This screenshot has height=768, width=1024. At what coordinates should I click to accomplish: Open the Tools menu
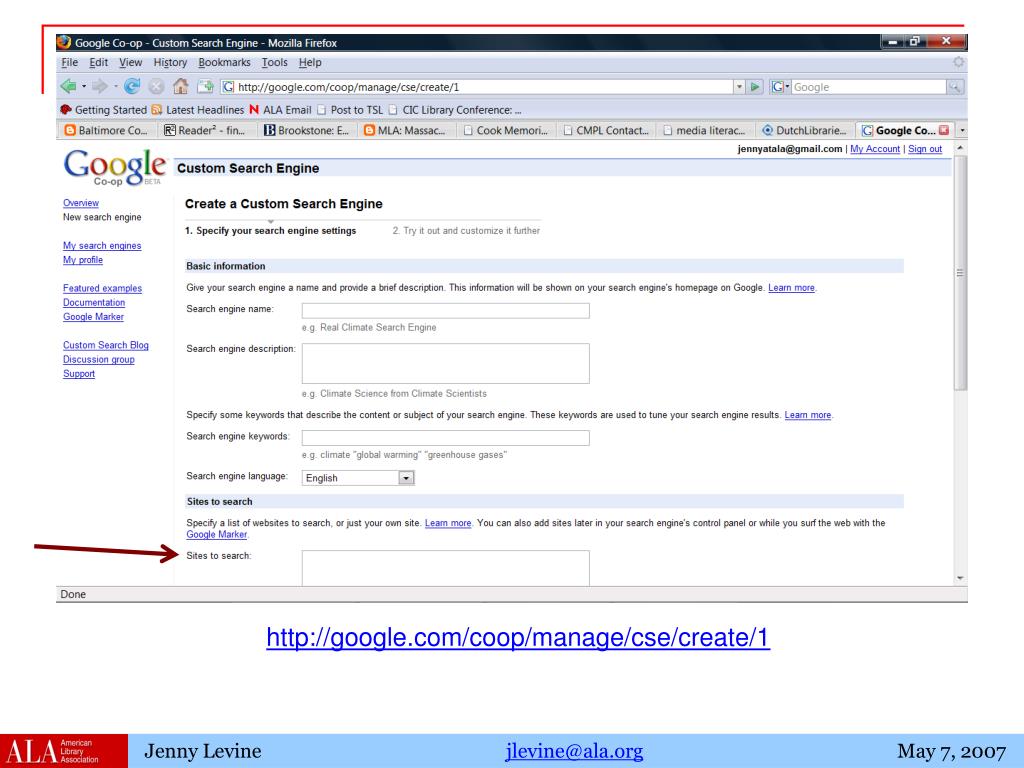pos(274,63)
